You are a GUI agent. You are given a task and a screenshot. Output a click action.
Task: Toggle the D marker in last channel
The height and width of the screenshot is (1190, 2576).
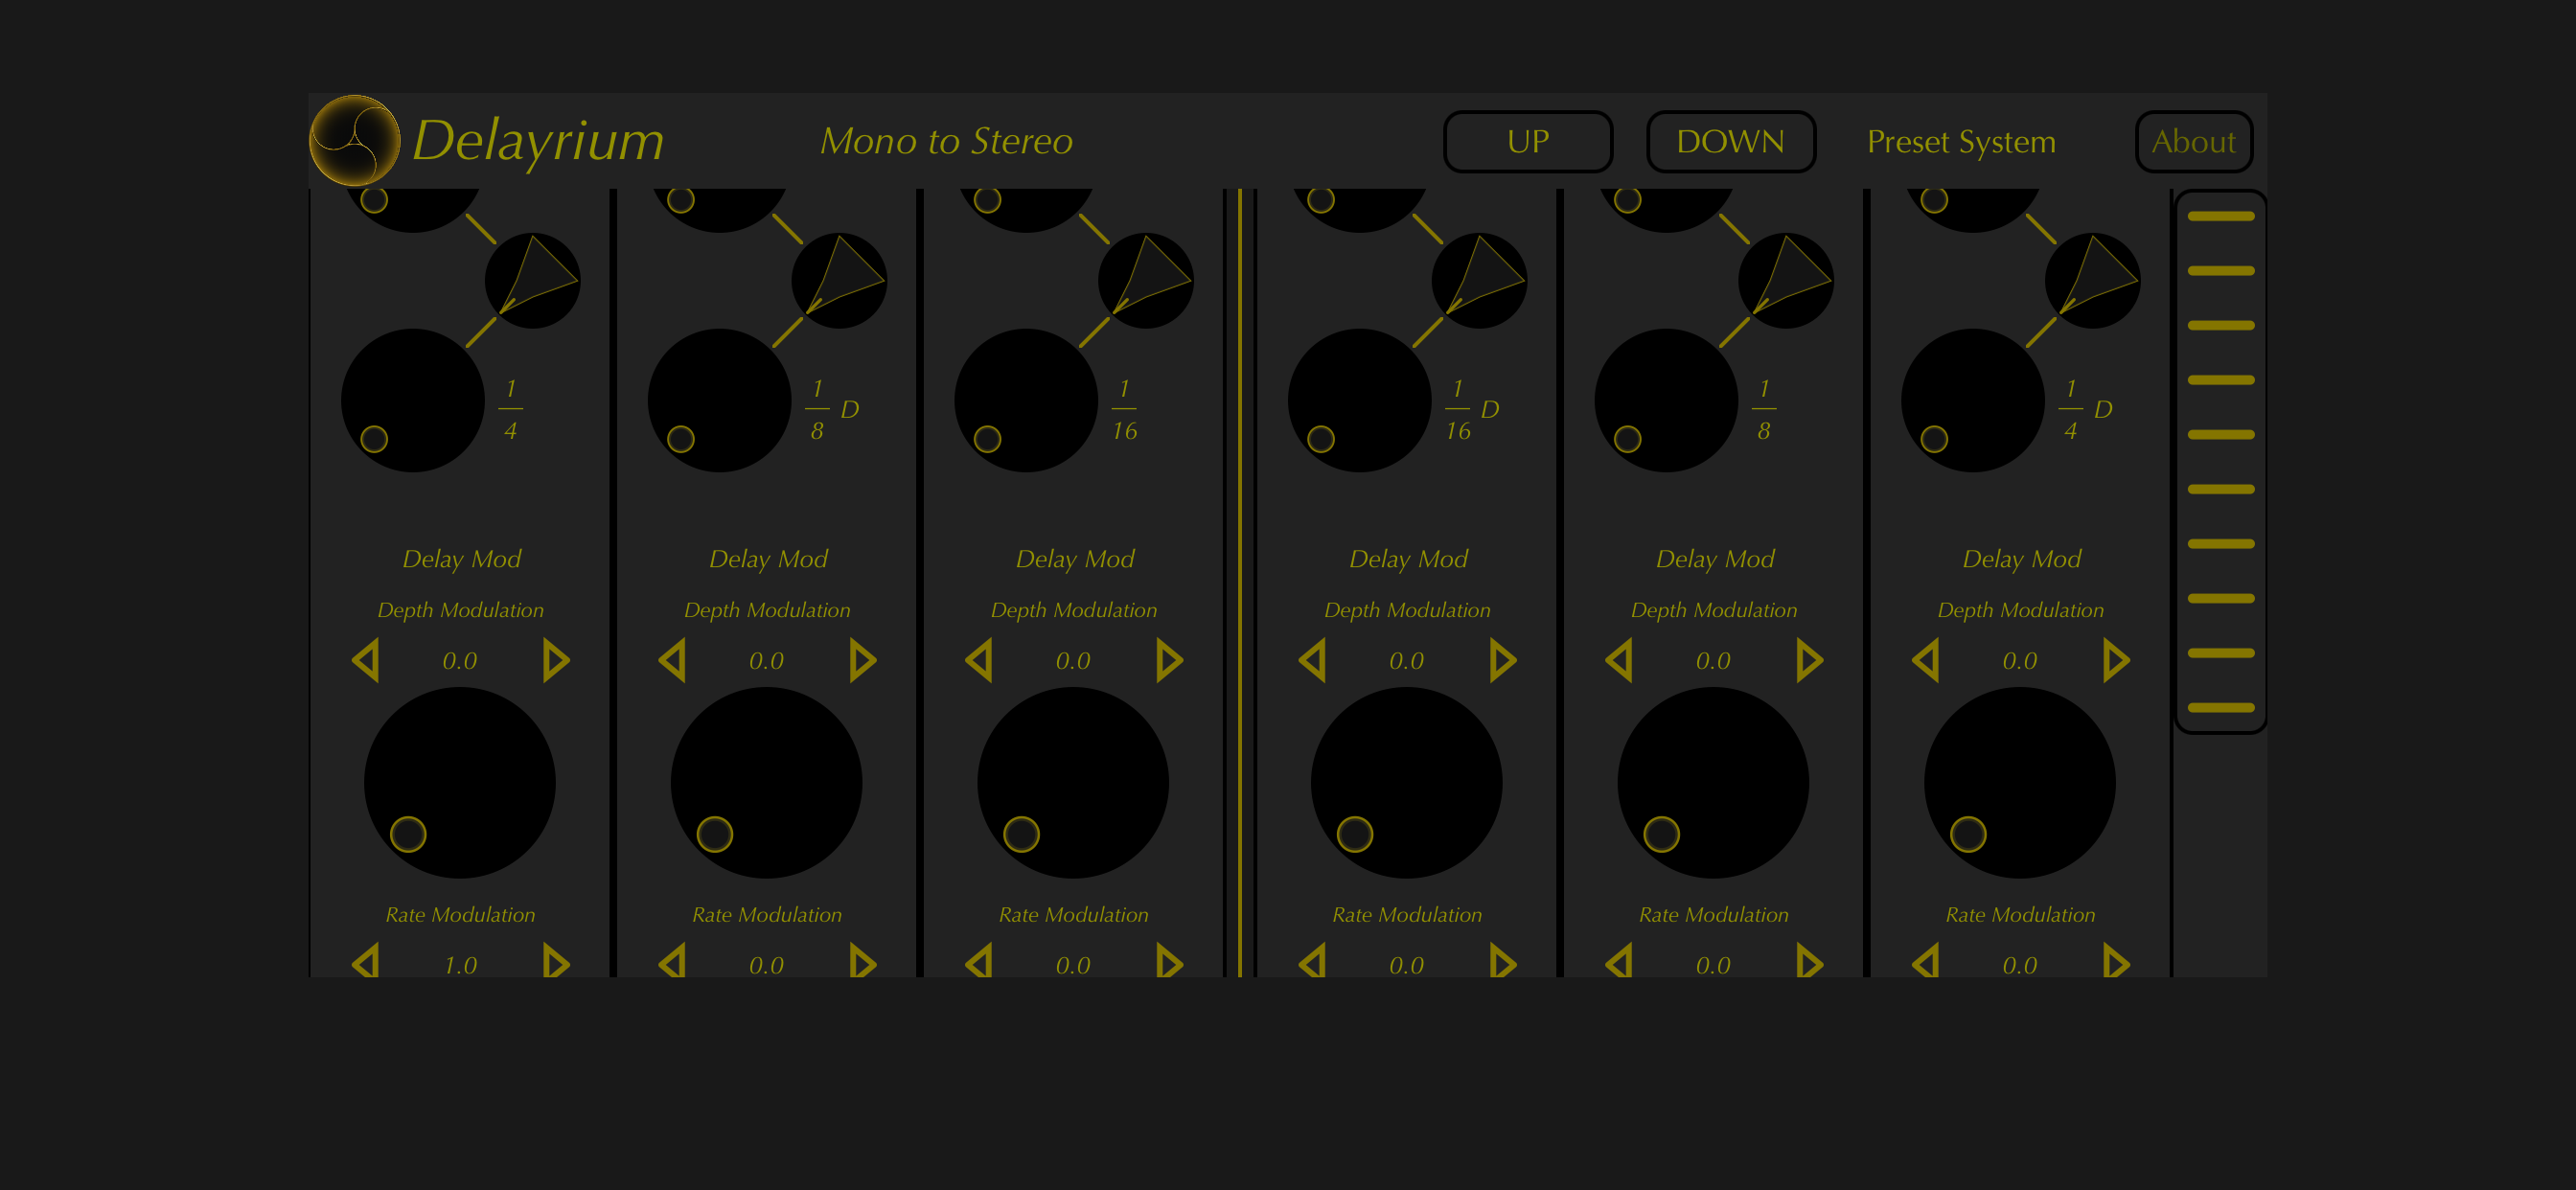tap(2102, 410)
